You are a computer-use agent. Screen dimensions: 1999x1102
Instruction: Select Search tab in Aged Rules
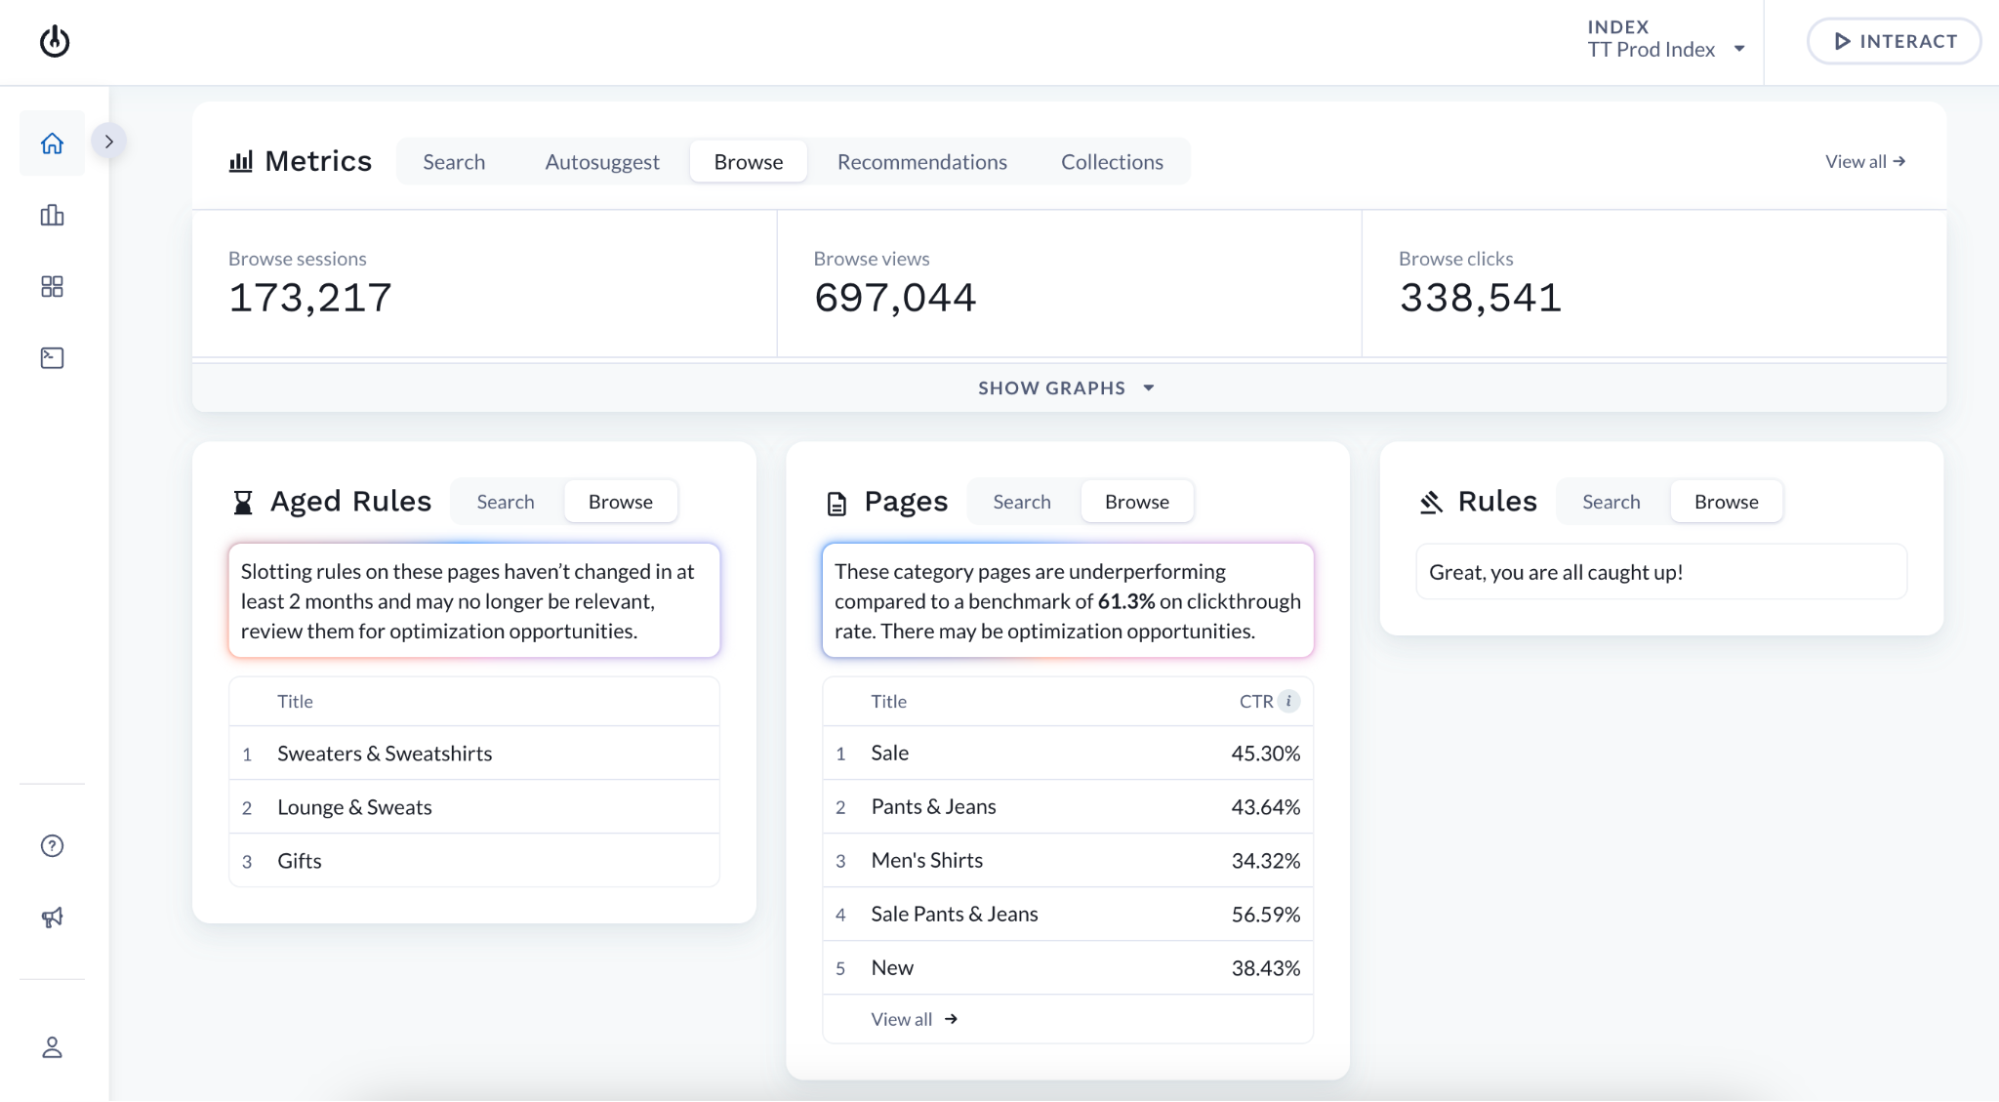click(x=505, y=502)
